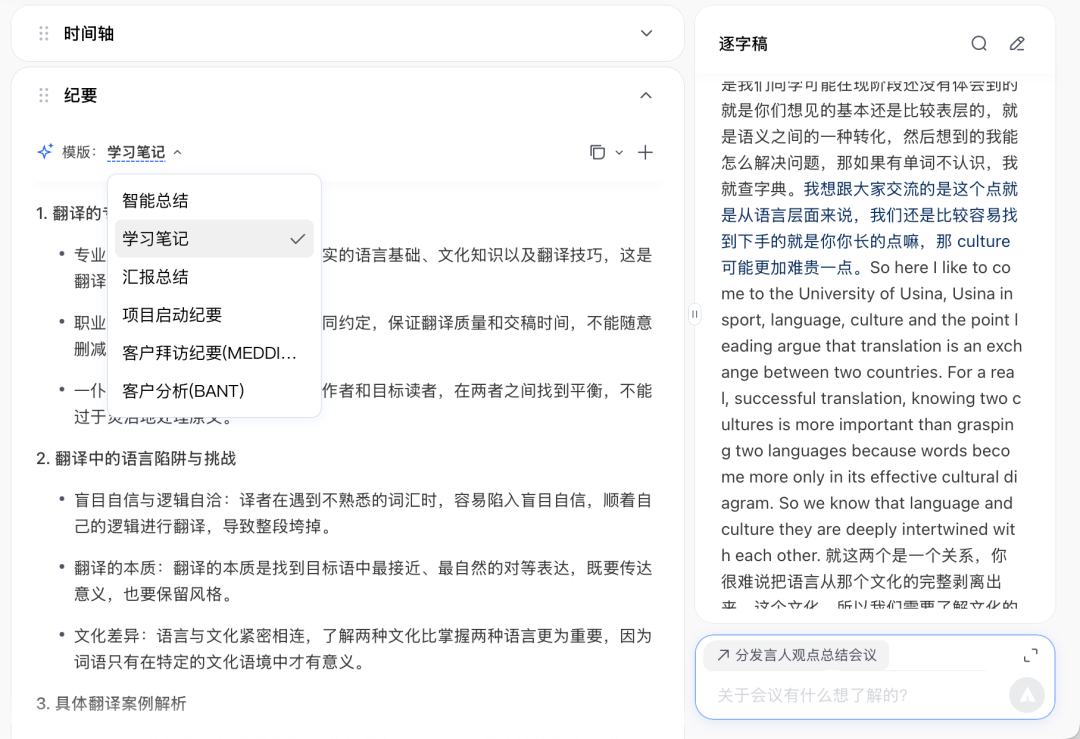Collapse the 纪要 section

coord(646,96)
